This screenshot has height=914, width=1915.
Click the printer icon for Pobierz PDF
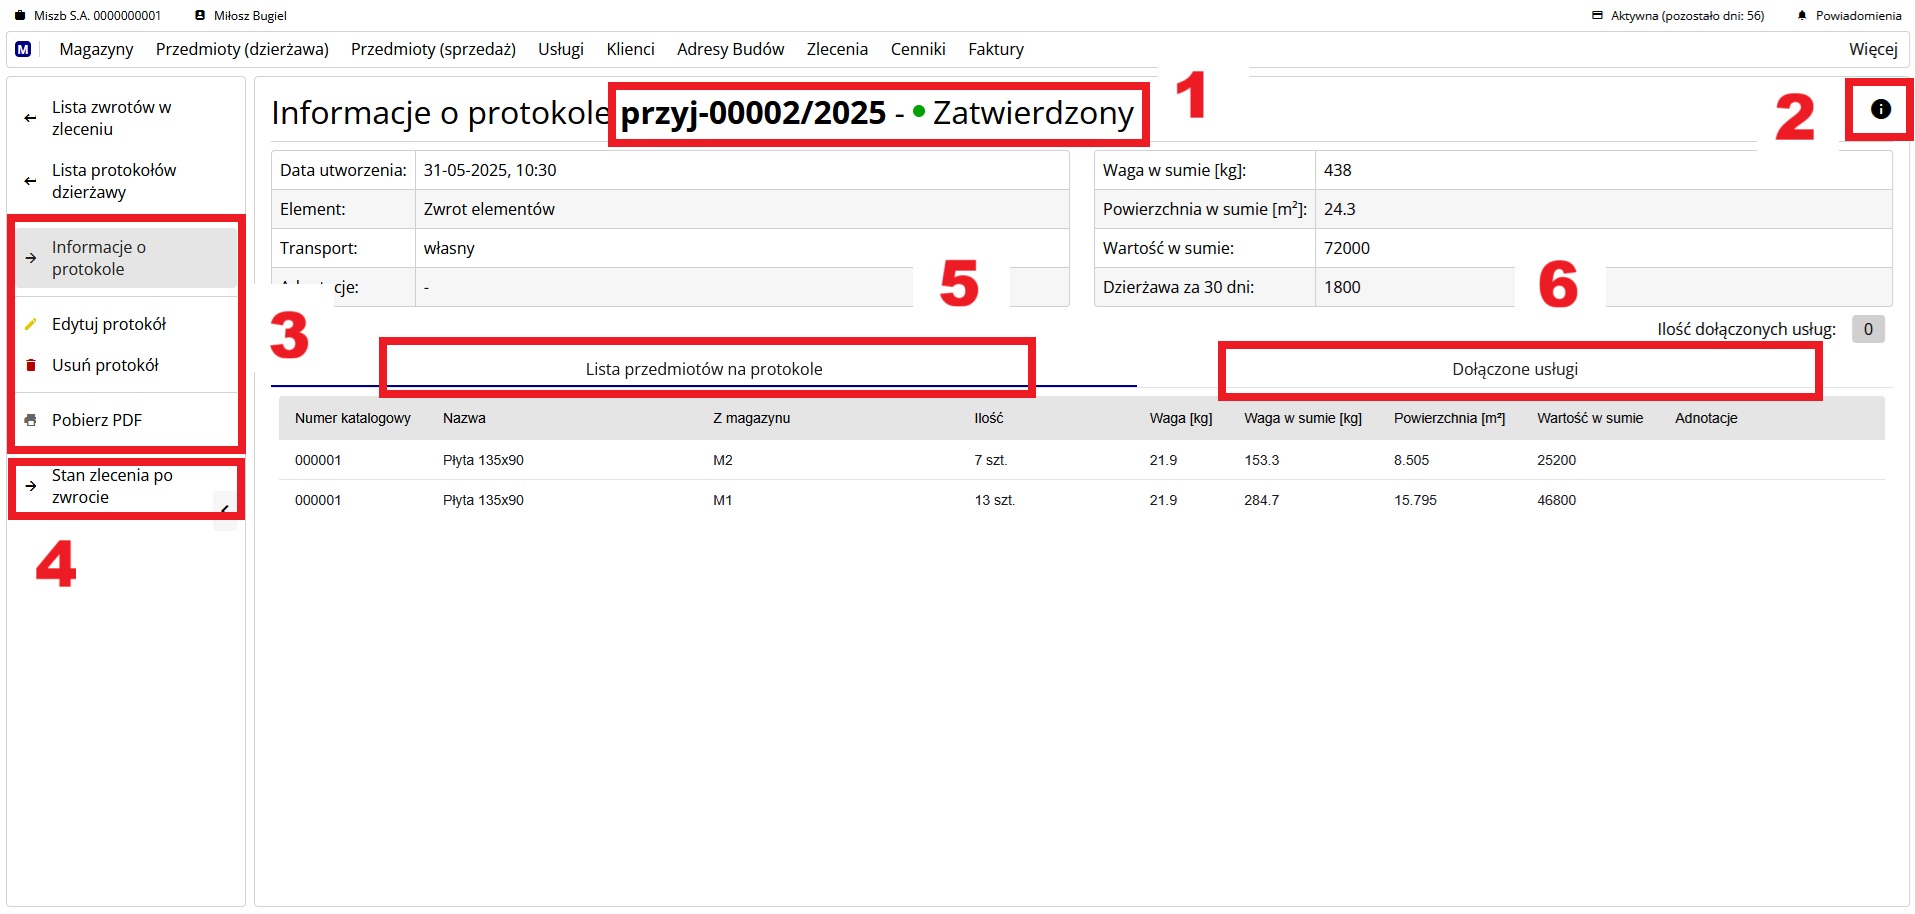[31, 420]
